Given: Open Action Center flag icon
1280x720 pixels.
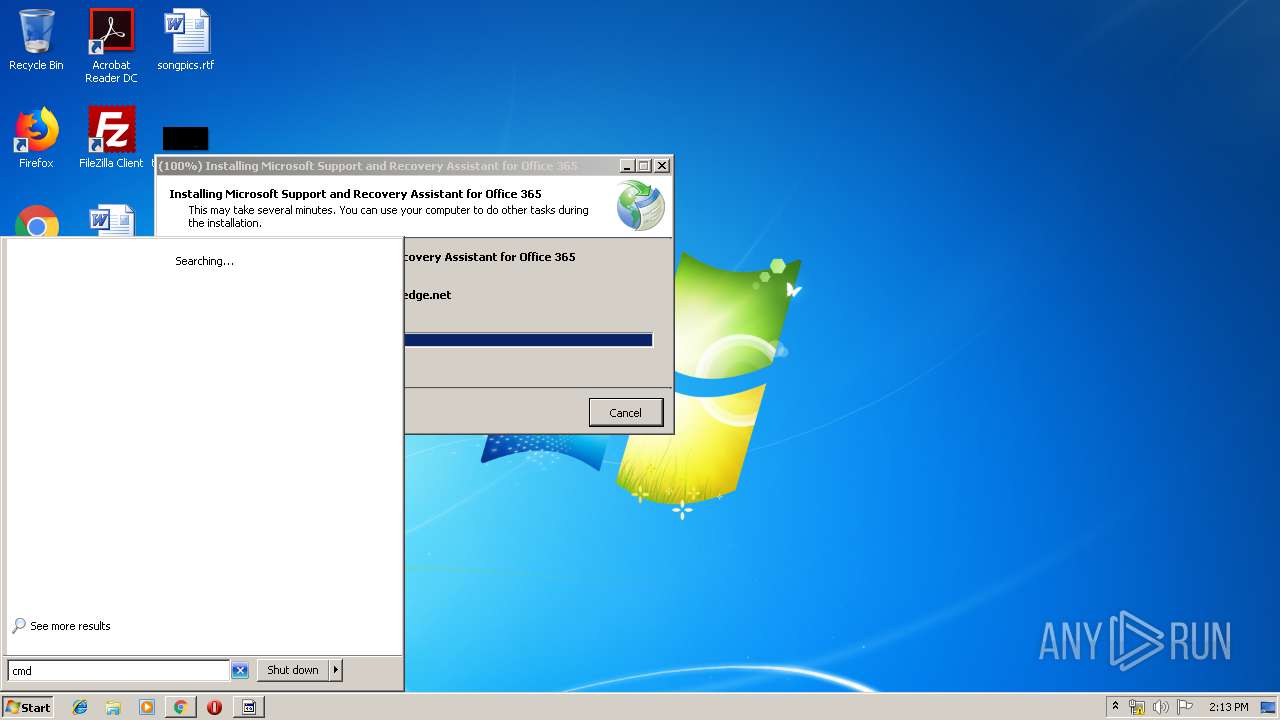Looking at the screenshot, I should [x=1185, y=707].
